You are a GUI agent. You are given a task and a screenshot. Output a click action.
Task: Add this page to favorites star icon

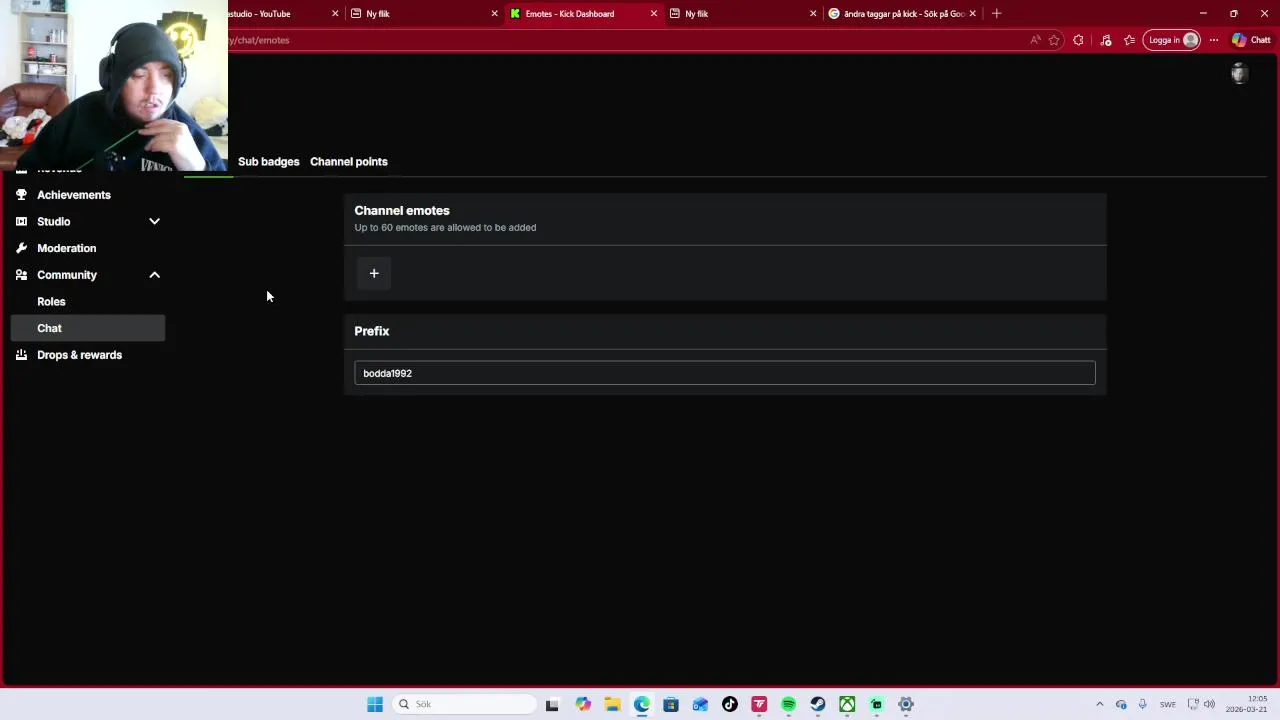point(1054,40)
